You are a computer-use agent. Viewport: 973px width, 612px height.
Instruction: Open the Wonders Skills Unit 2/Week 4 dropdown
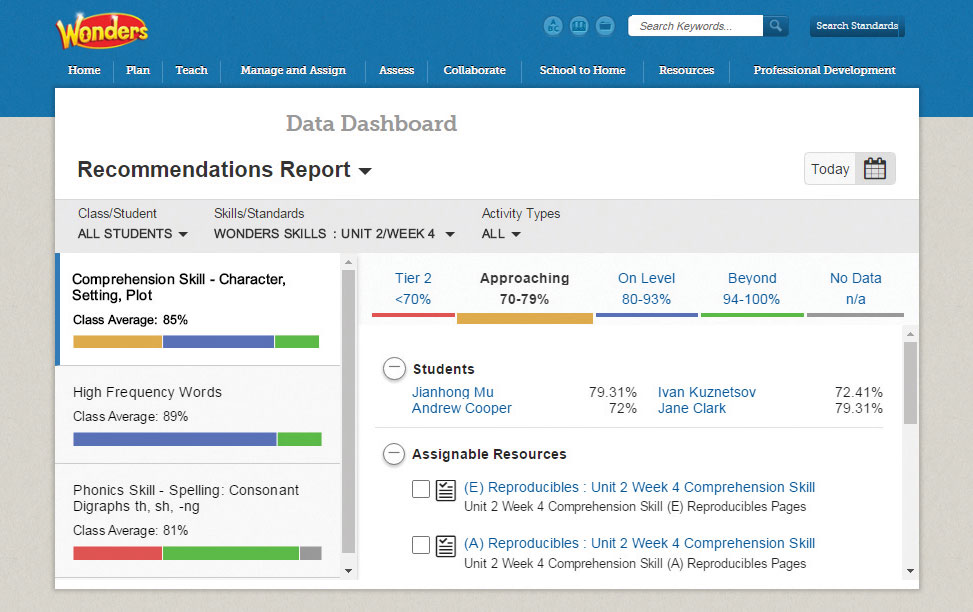[334, 234]
